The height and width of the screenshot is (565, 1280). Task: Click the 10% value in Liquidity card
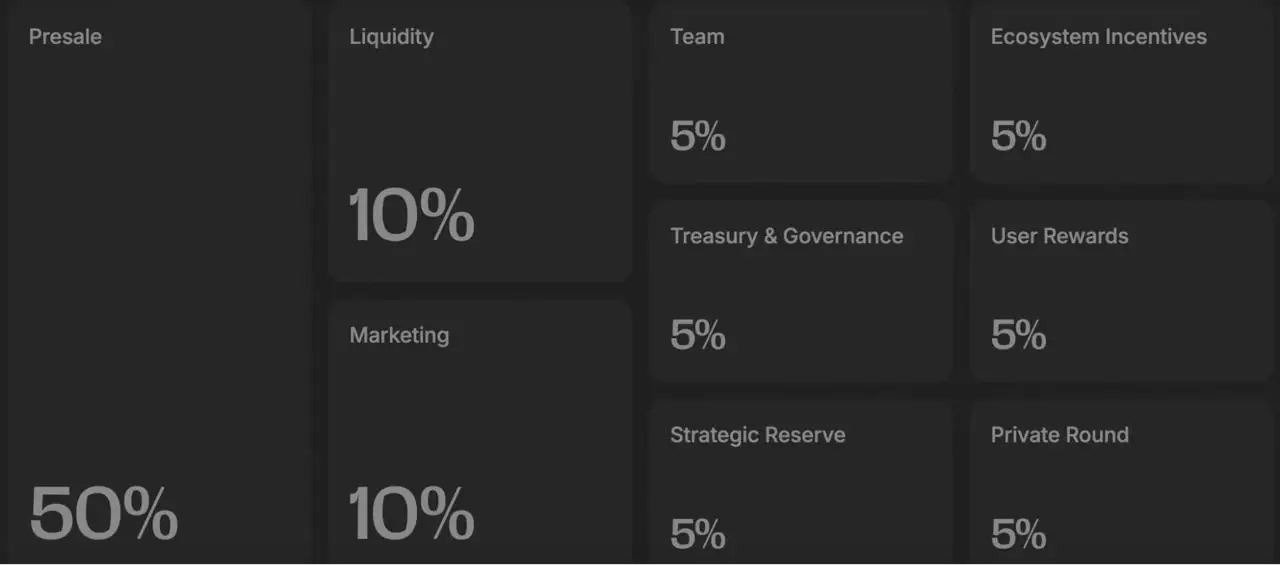tap(411, 215)
